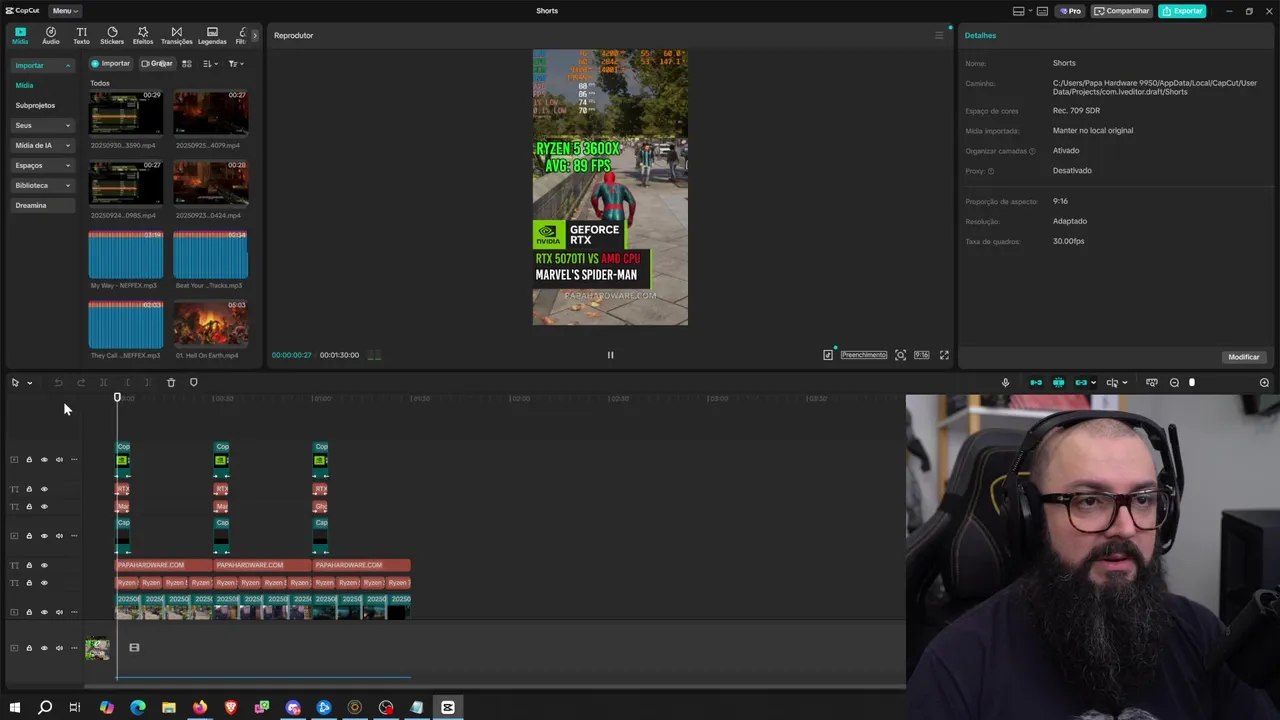
Task: Switch to the Efeitos tab
Action: coord(143,36)
